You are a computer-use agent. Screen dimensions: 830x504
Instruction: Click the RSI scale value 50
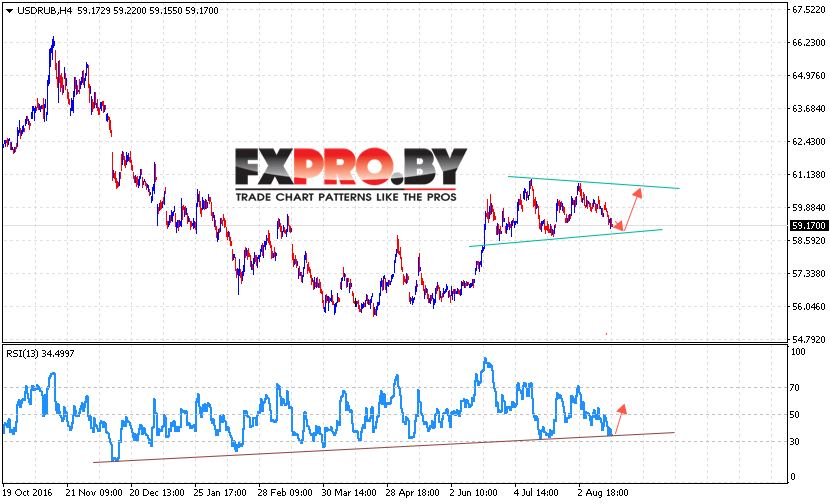coord(795,415)
